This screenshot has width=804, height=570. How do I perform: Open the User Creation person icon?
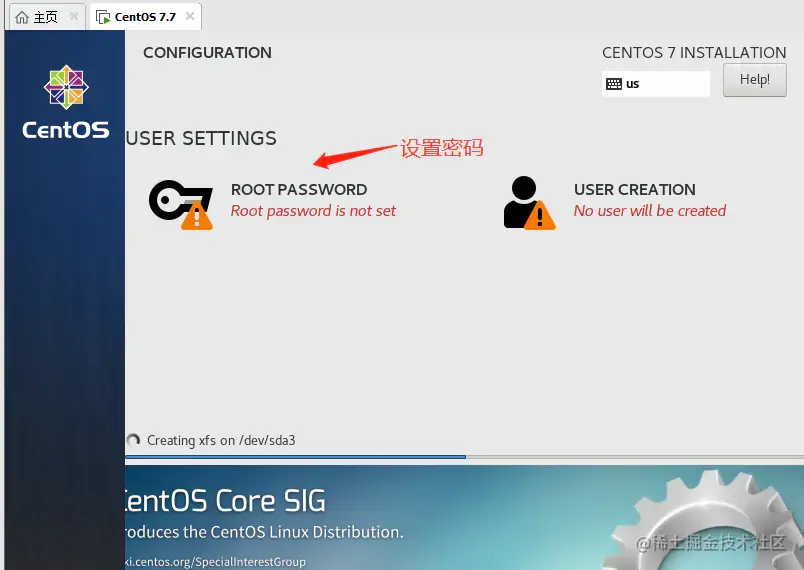tap(529, 203)
